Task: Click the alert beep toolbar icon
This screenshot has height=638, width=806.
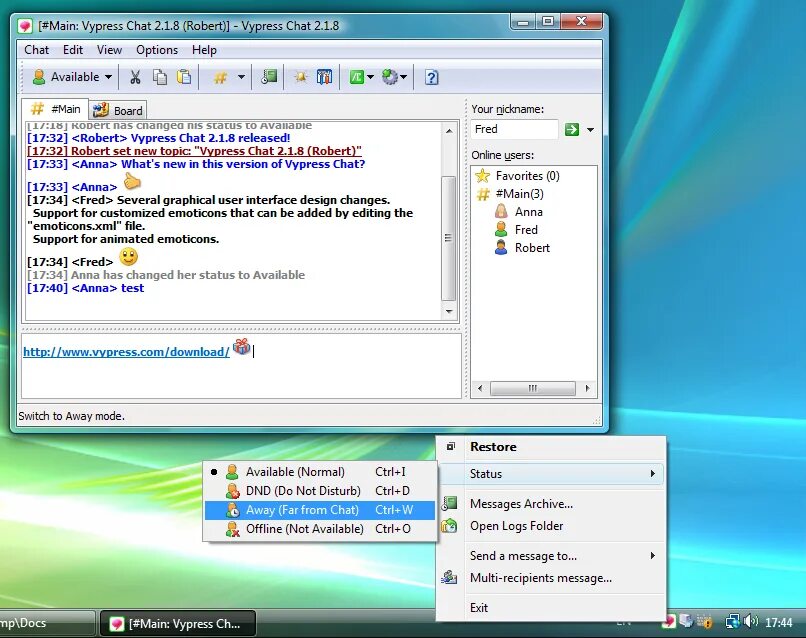Action: (300, 77)
